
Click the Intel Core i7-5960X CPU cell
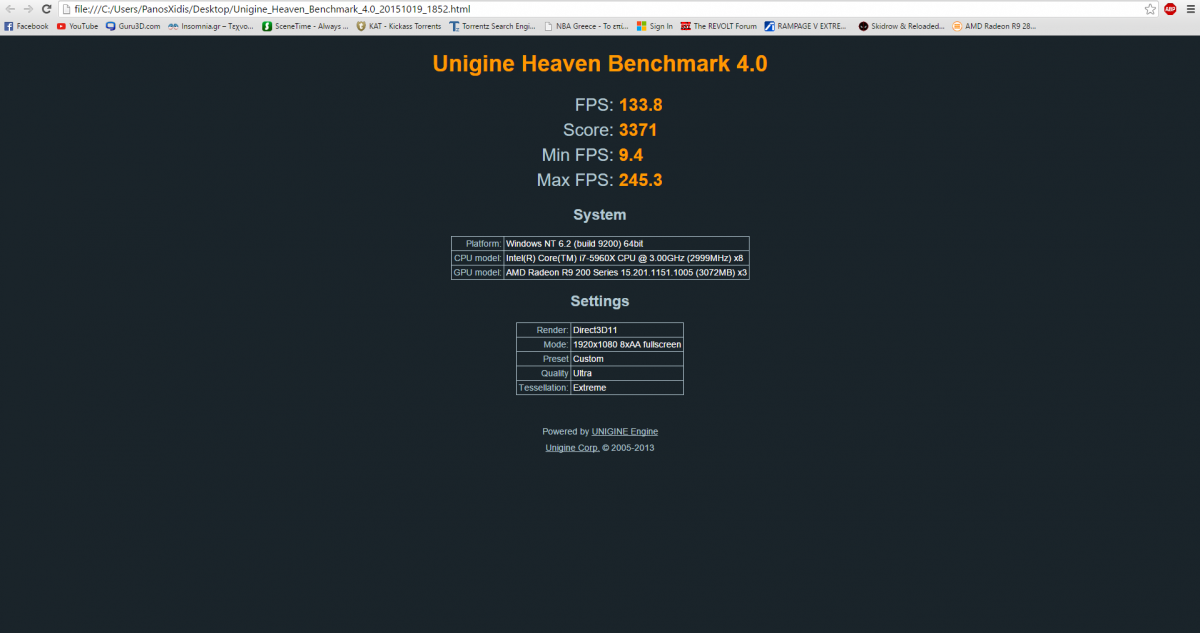(x=626, y=258)
